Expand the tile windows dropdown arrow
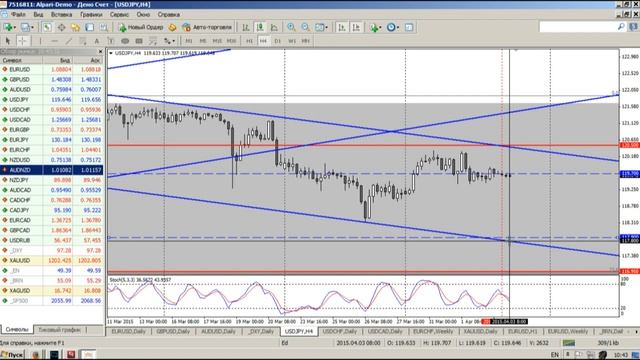The height and width of the screenshot is (360, 640). pyautogui.click(x=327, y=28)
